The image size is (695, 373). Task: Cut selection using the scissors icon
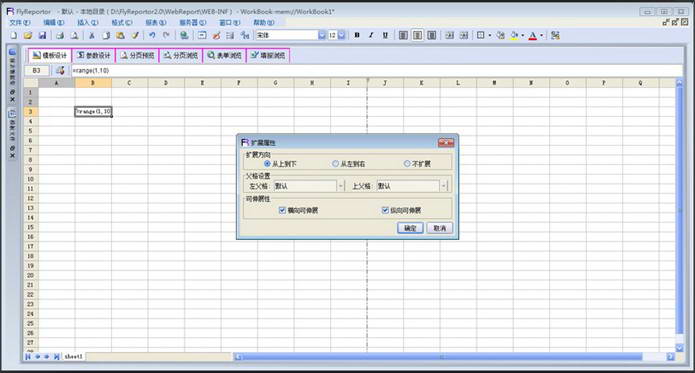[92, 35]
